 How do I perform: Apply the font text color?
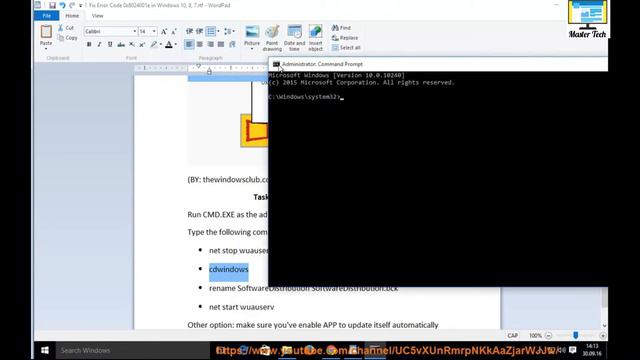point(169,44)
